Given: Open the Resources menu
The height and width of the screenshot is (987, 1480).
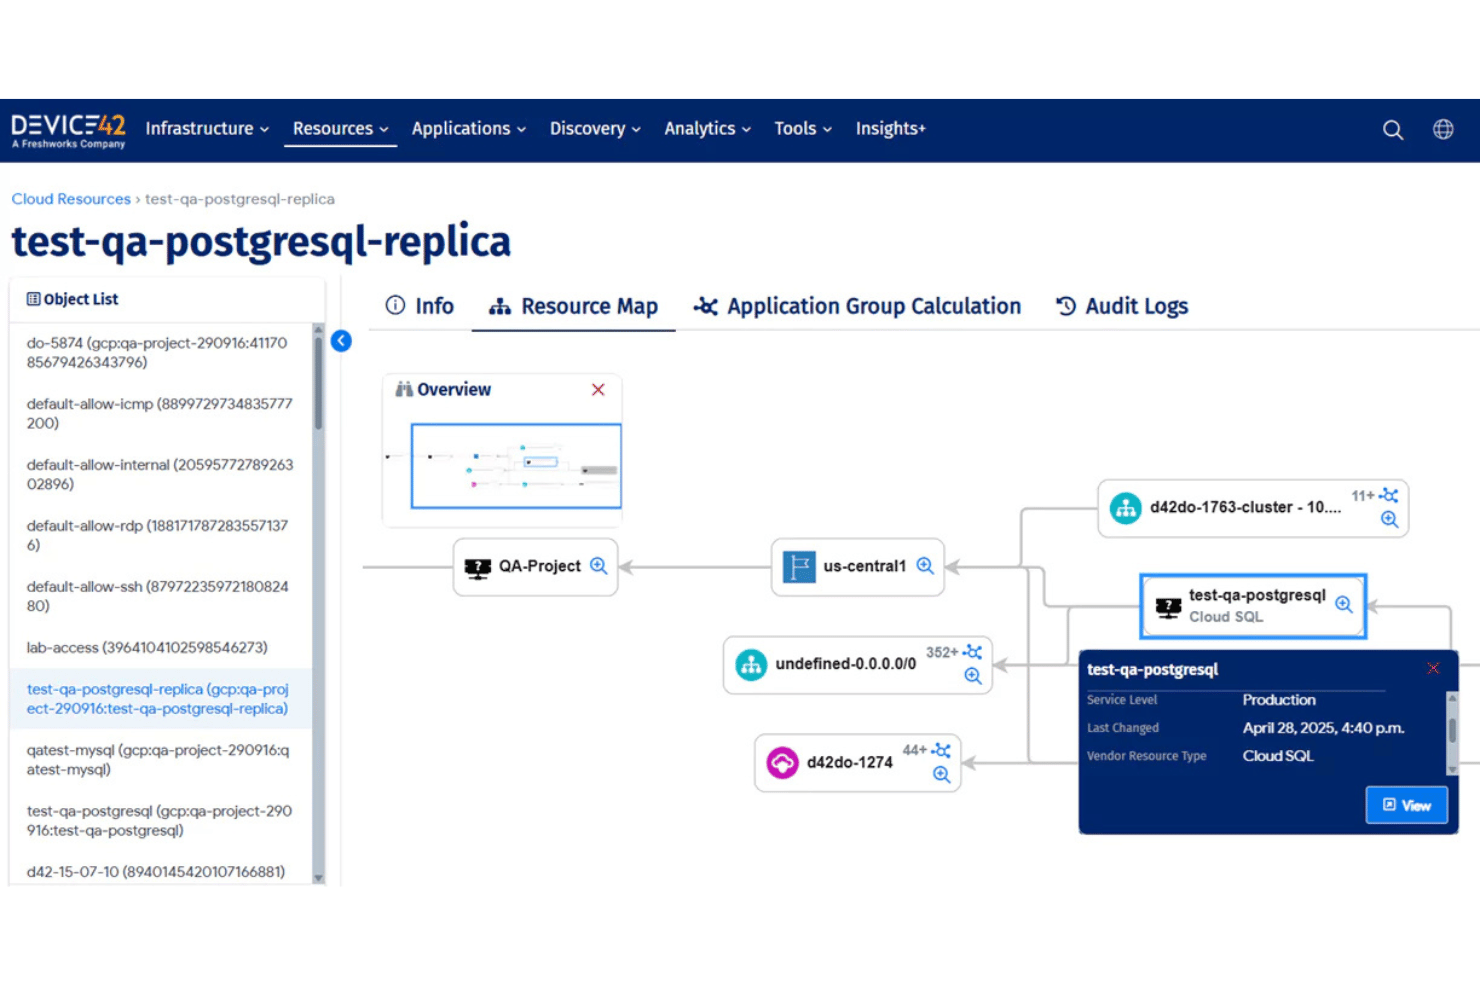Looking at the screenshot, I should pyautogui.click(x=340, y=129).
